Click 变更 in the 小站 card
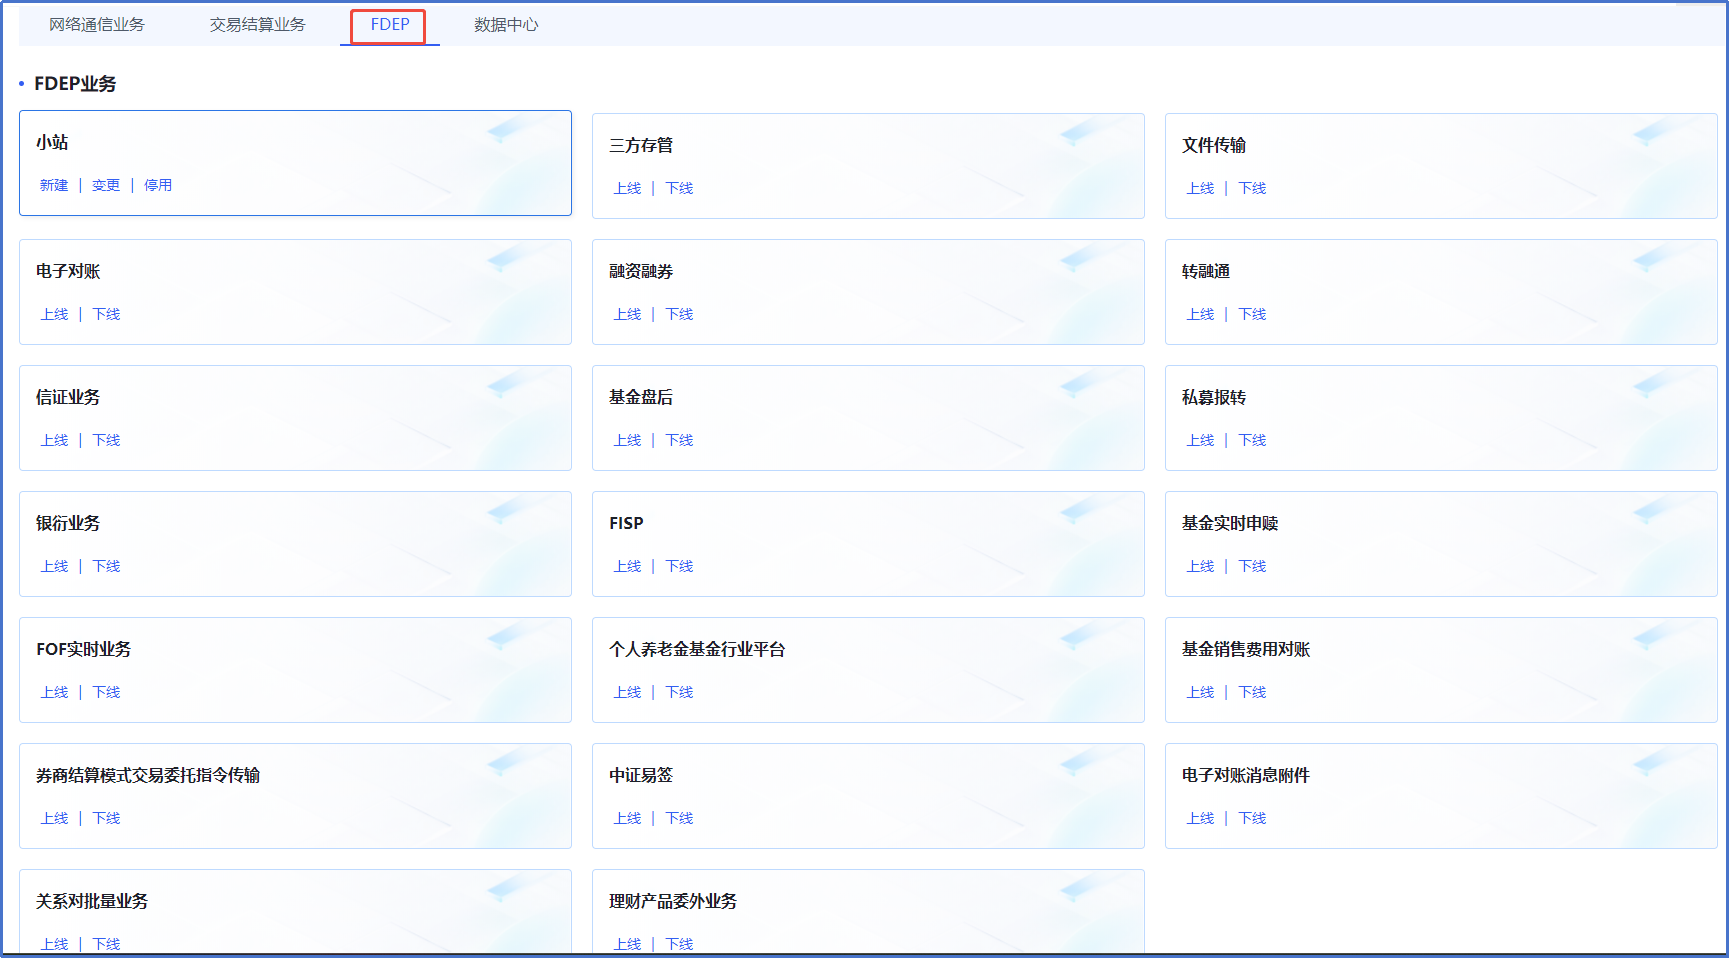This screenshot has height=959, width=1732. pos(106,185)
